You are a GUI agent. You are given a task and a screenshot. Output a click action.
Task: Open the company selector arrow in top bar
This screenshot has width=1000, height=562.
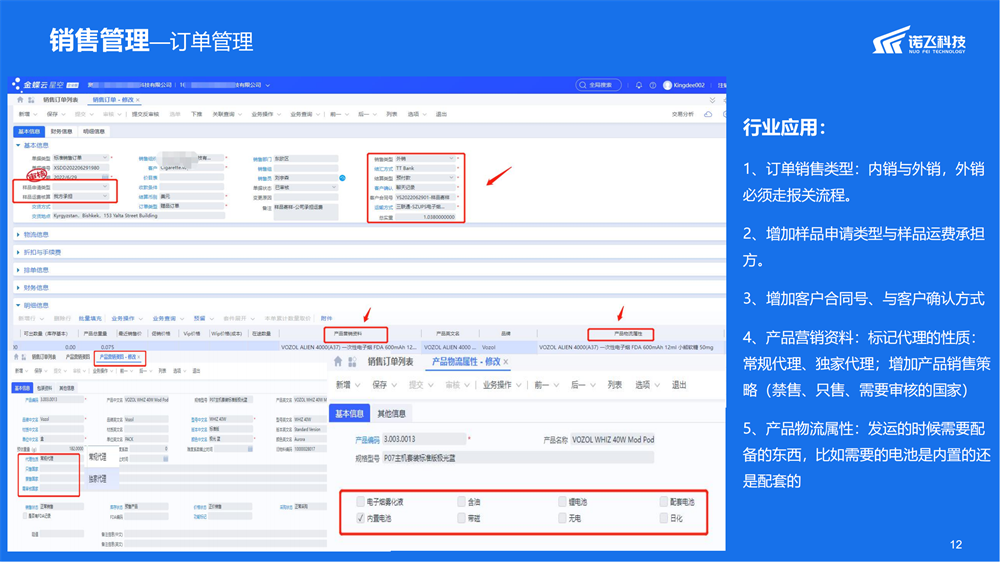point(268,85)
